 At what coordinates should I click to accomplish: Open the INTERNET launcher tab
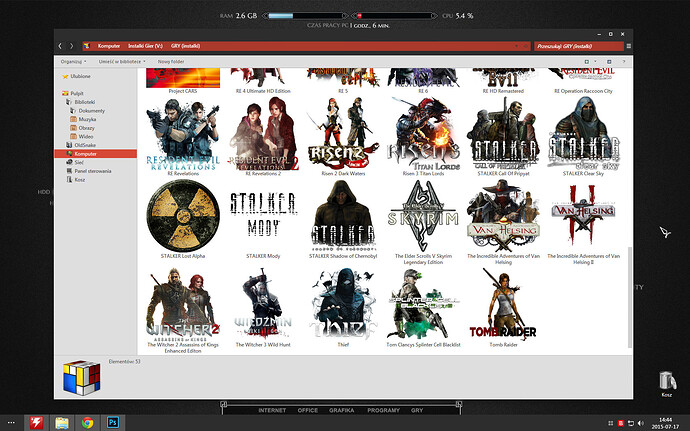pyautogui.click(x=272, y=410)
